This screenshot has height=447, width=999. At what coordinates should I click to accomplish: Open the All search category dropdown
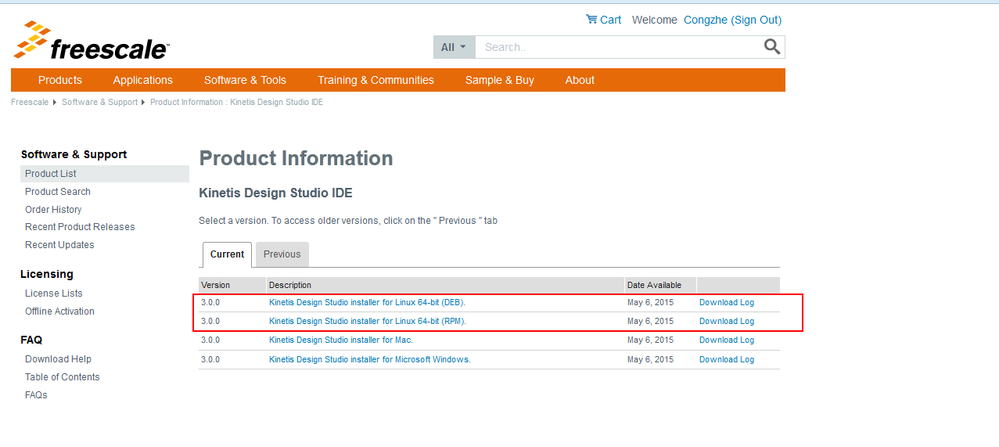click(x=454, y=47)
